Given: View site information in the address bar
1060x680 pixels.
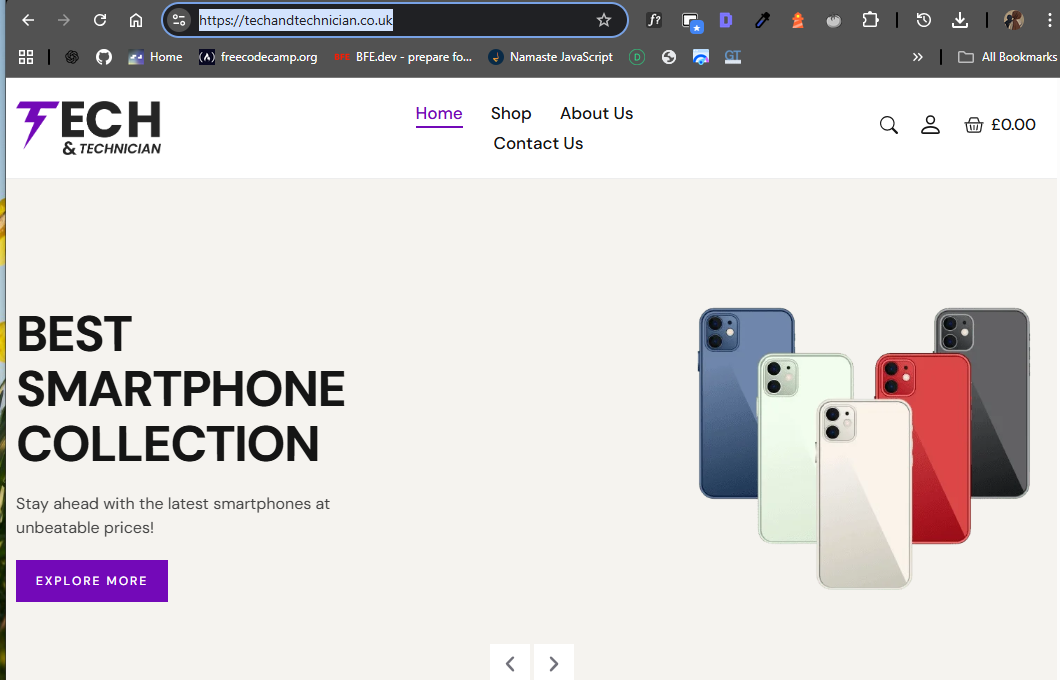Looking at the screenshot, I should pyautogui.click(x=179, y=20).
